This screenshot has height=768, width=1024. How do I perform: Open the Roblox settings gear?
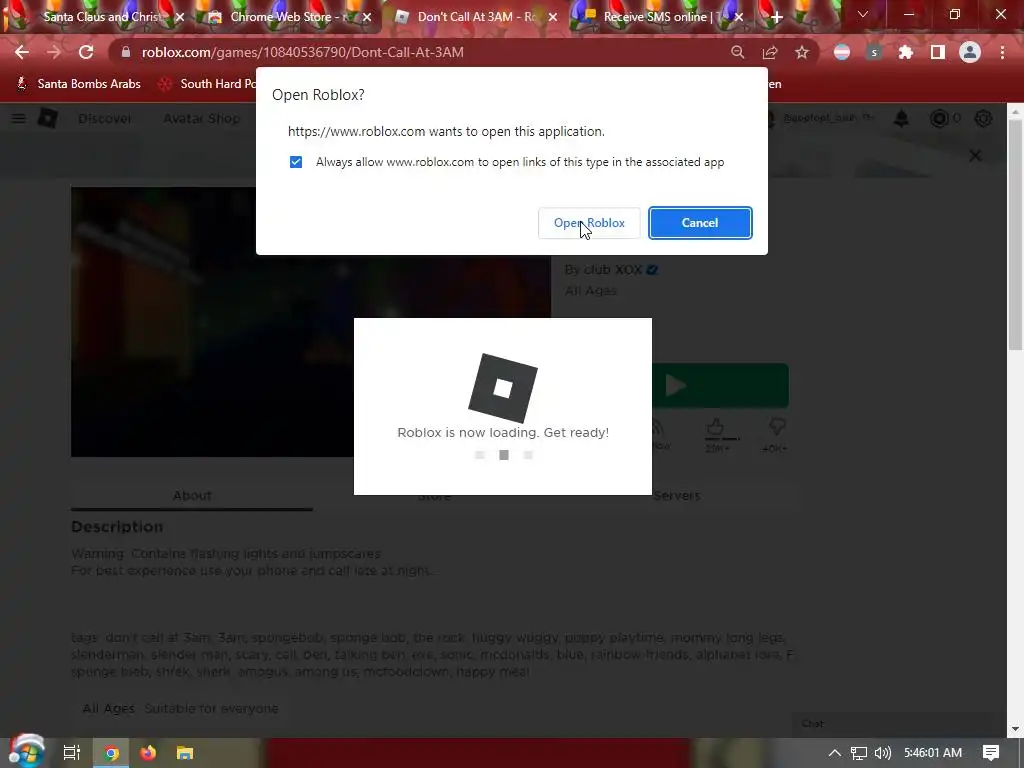click(x=983, y=118)
